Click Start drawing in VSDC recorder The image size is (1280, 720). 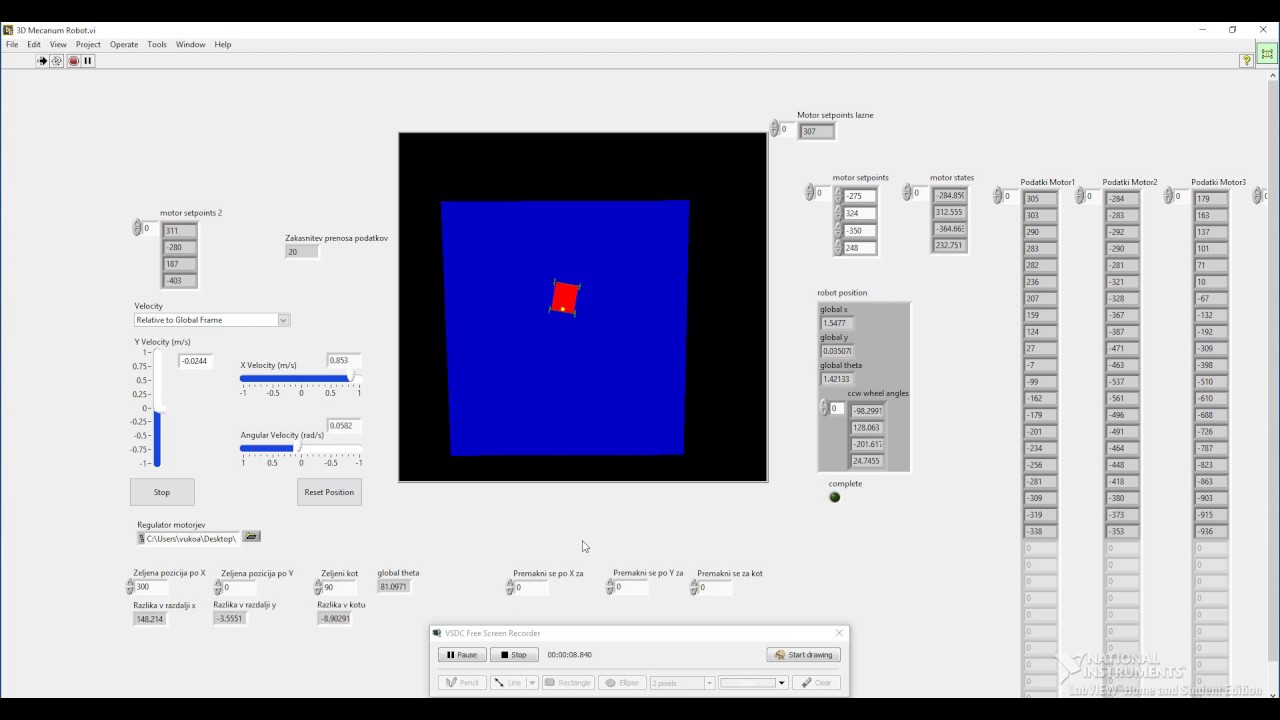point(804,655)
